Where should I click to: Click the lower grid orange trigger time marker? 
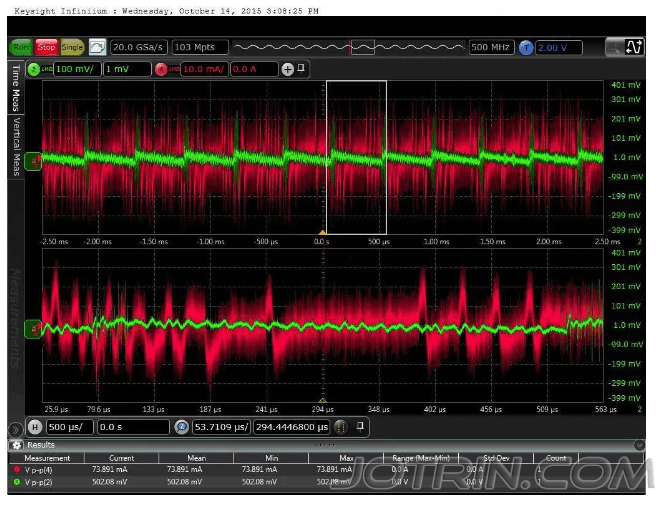pos(322,400)
